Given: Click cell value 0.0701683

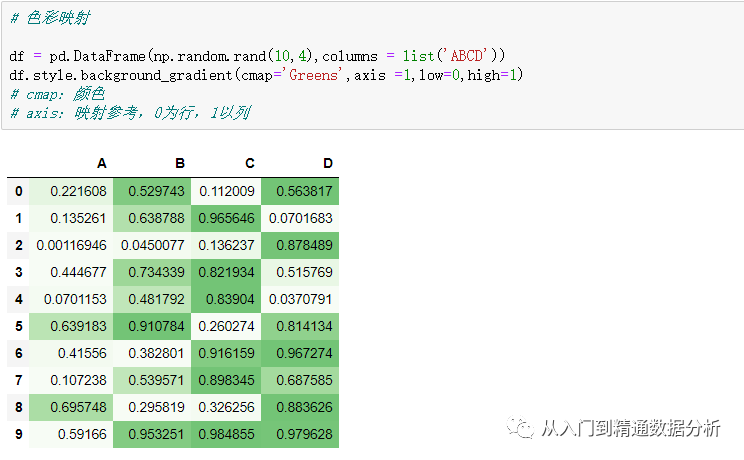Looking at the screenshot, I should pos(301,218).
